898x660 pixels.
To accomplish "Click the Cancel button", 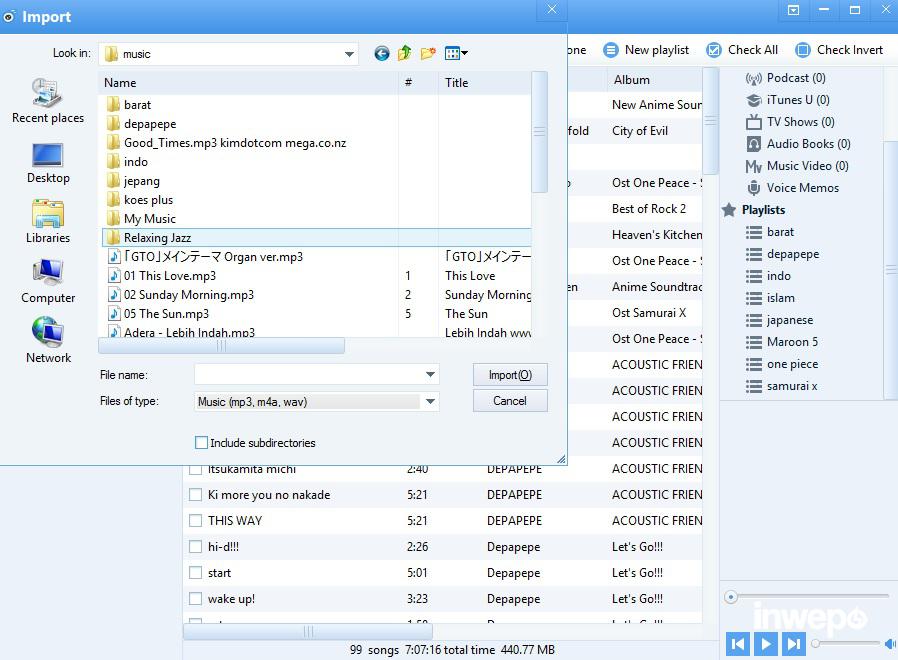I will coord(510,401).
